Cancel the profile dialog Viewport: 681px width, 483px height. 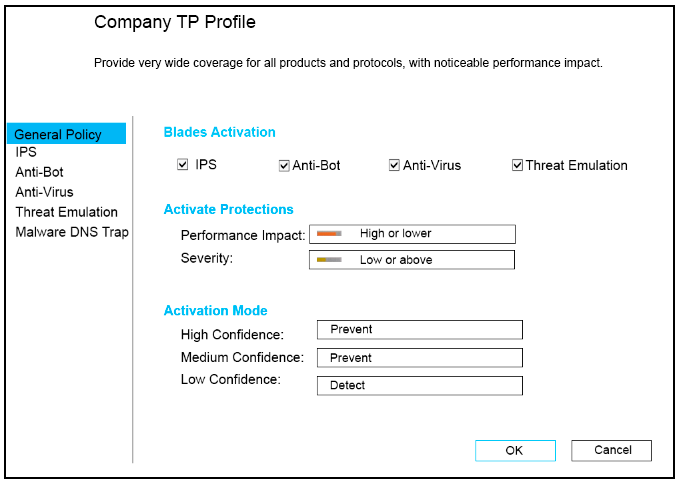pyautogui.click(x=612, y=450)
